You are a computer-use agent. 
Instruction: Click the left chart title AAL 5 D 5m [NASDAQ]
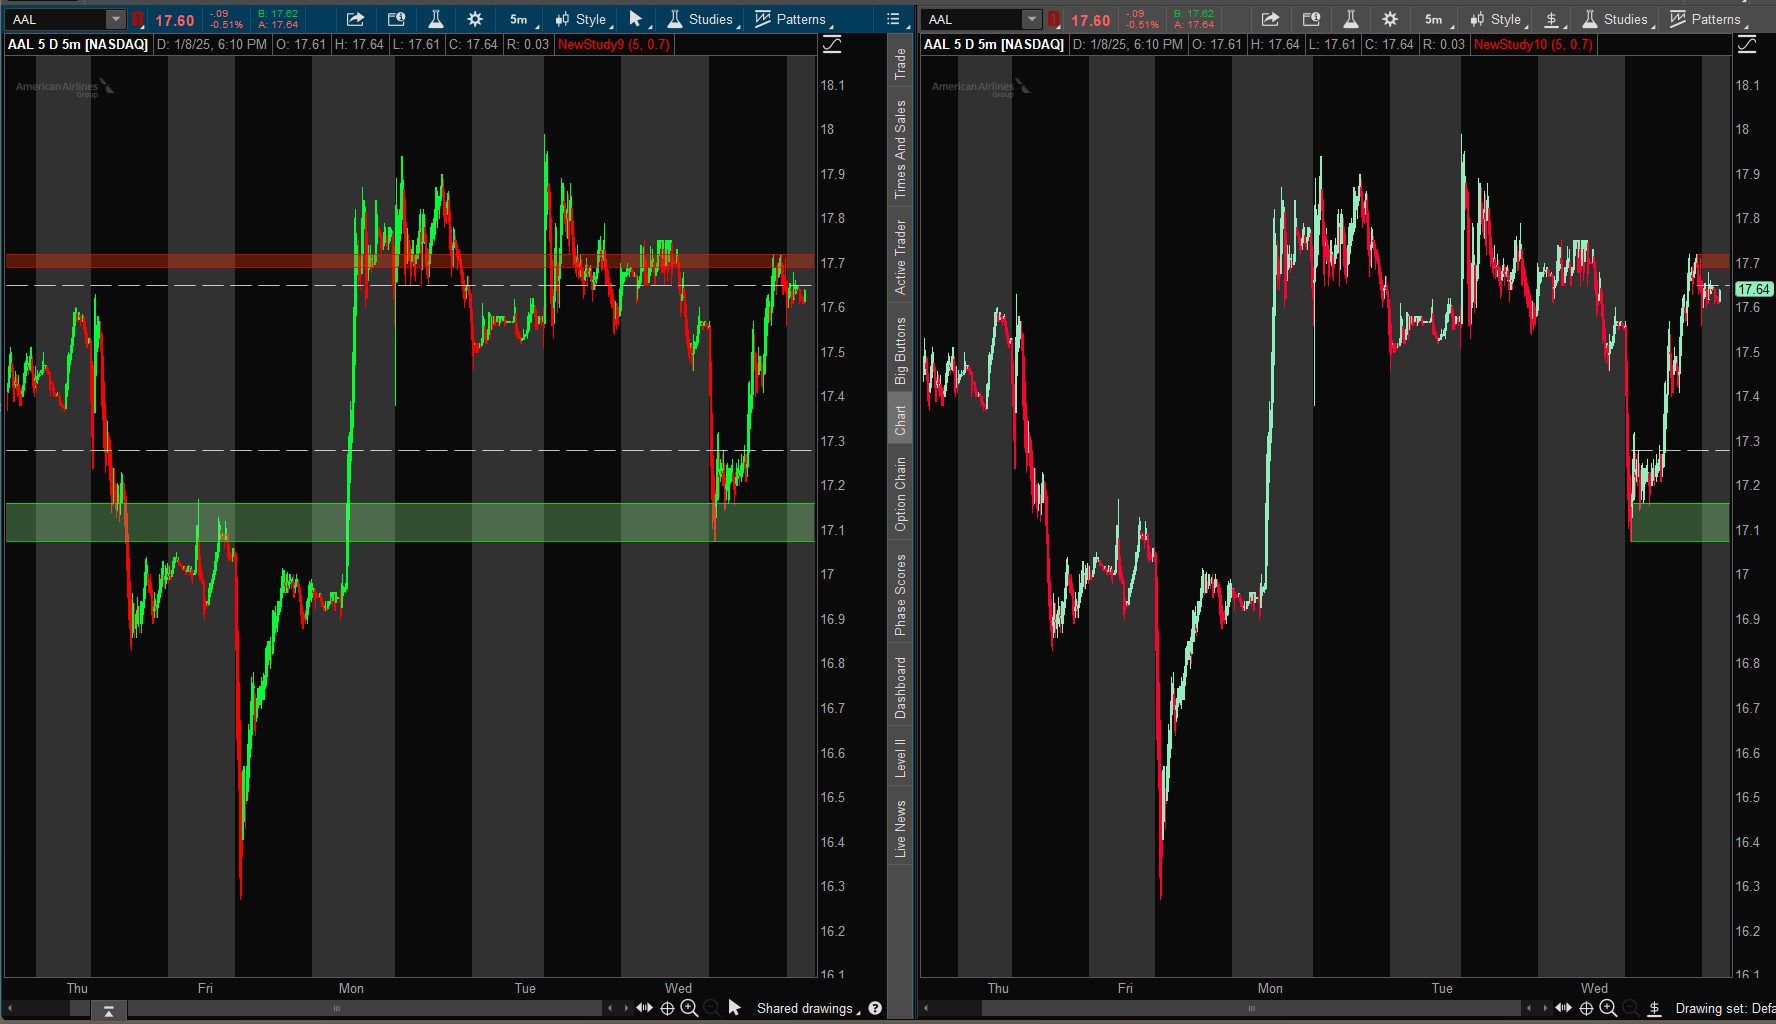coord(78,44)
